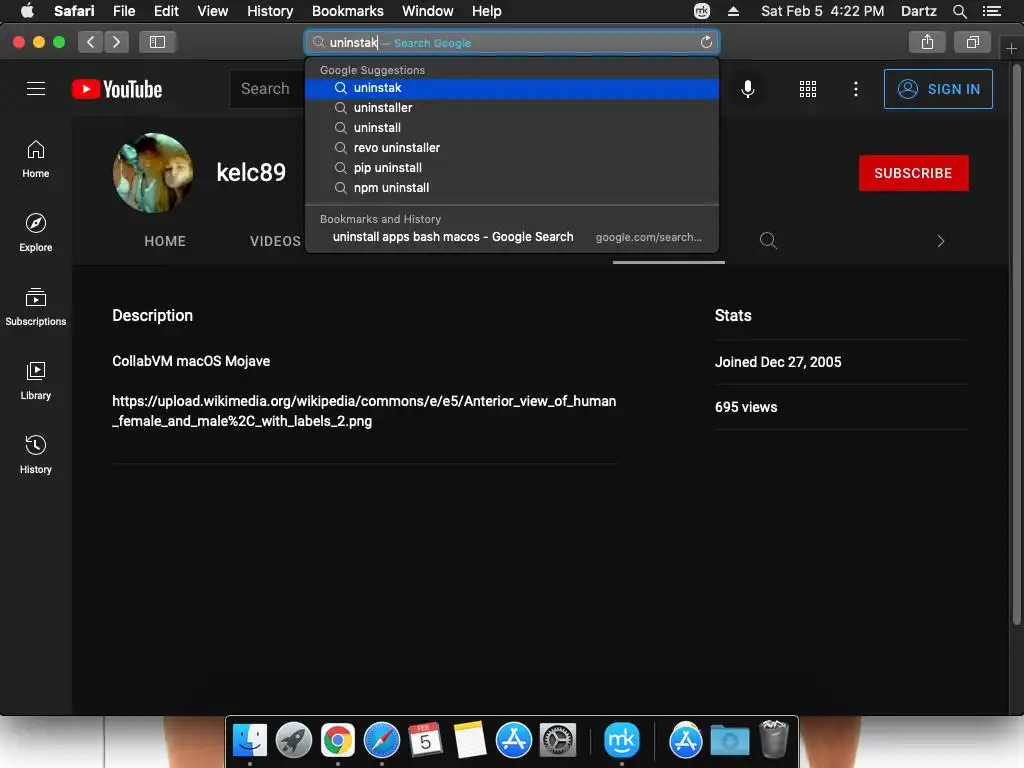
Task: Open the Window menu
Action: pyautogui.click(x=428, y=11)
